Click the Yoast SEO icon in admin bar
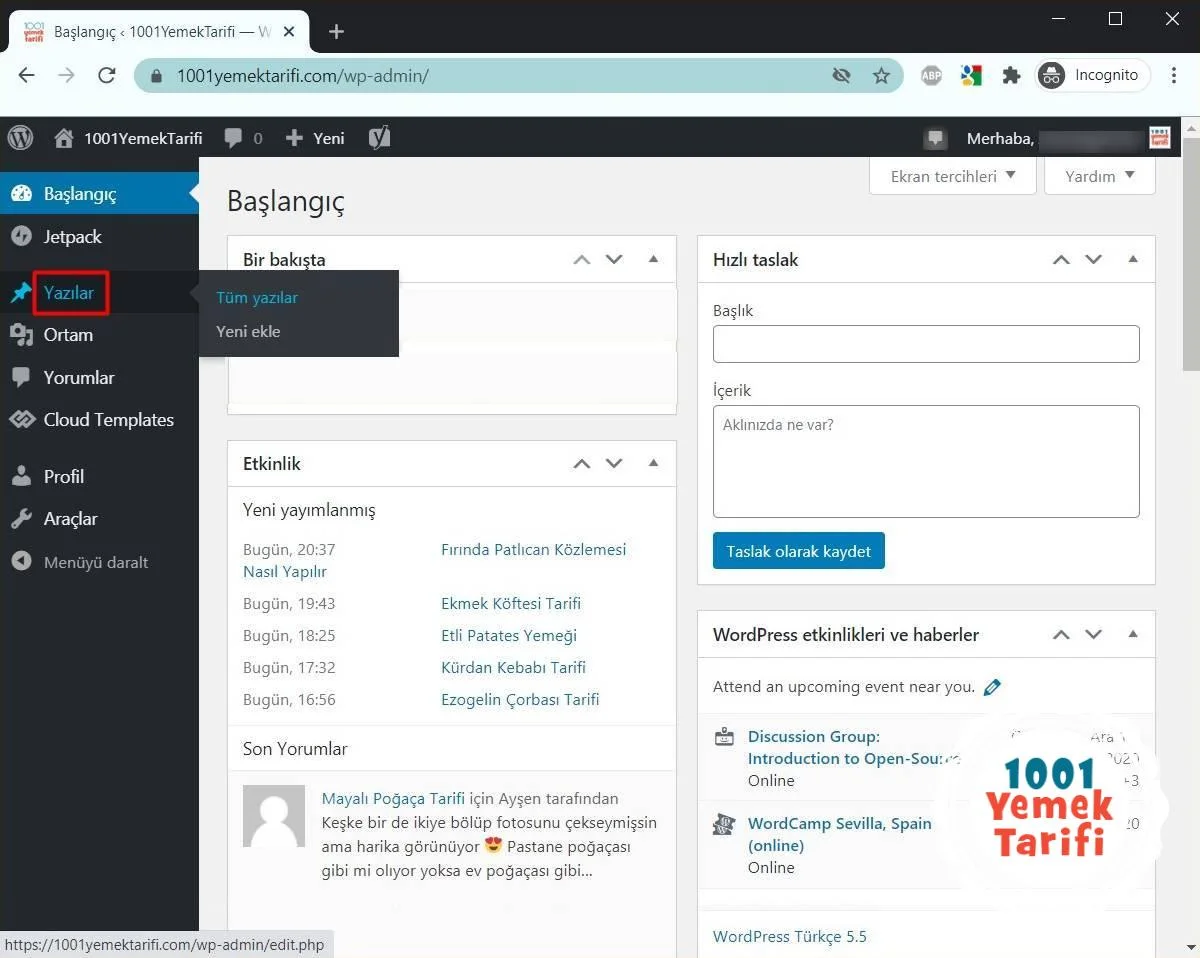1200x958 pixels. pyautogui.click(x=379, y=138)
